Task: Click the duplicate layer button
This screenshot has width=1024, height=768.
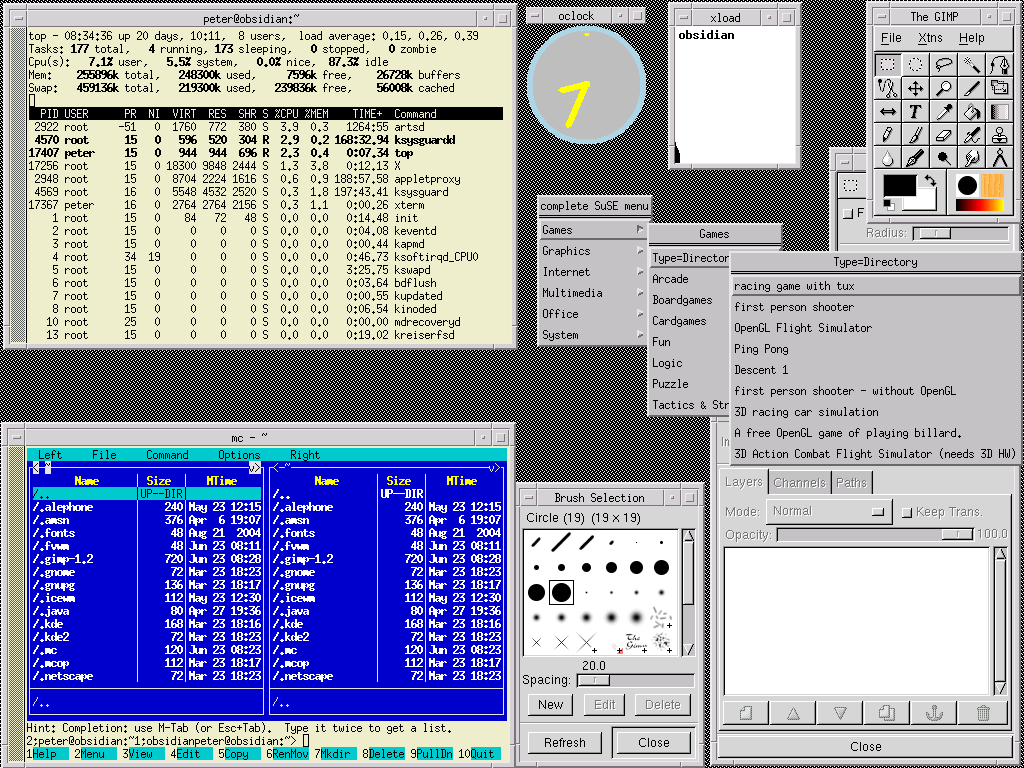Action: (x=888, y=712)
